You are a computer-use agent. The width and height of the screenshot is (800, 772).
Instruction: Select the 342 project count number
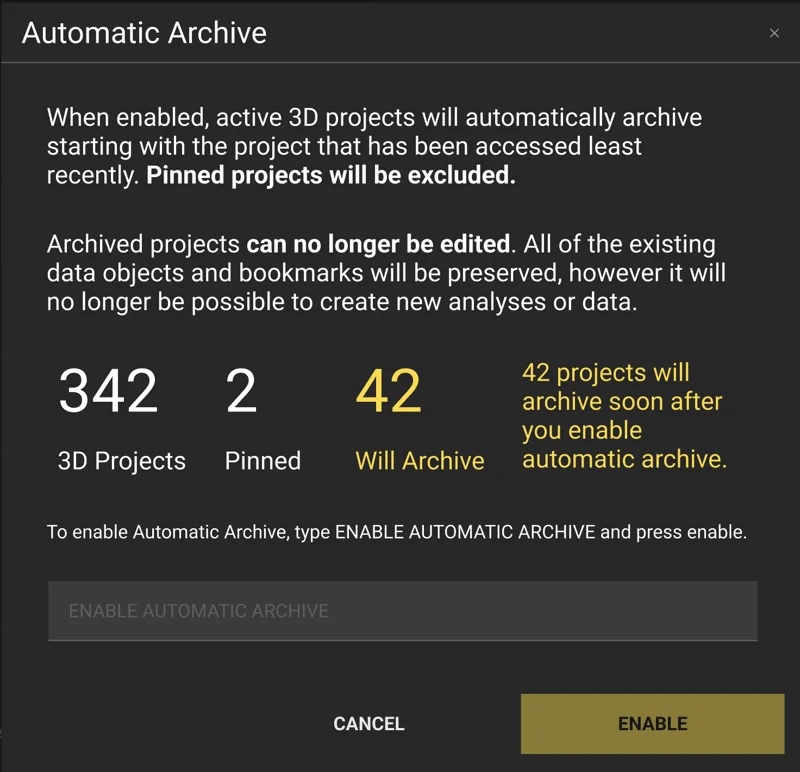click(x=108, y=391)
